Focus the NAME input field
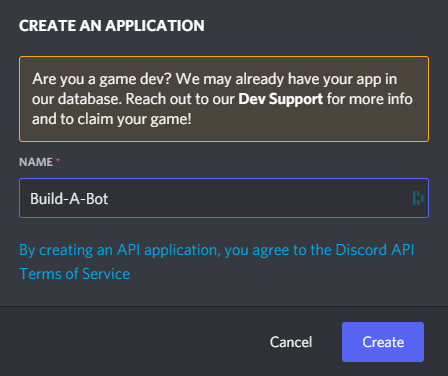 point(224,198)
